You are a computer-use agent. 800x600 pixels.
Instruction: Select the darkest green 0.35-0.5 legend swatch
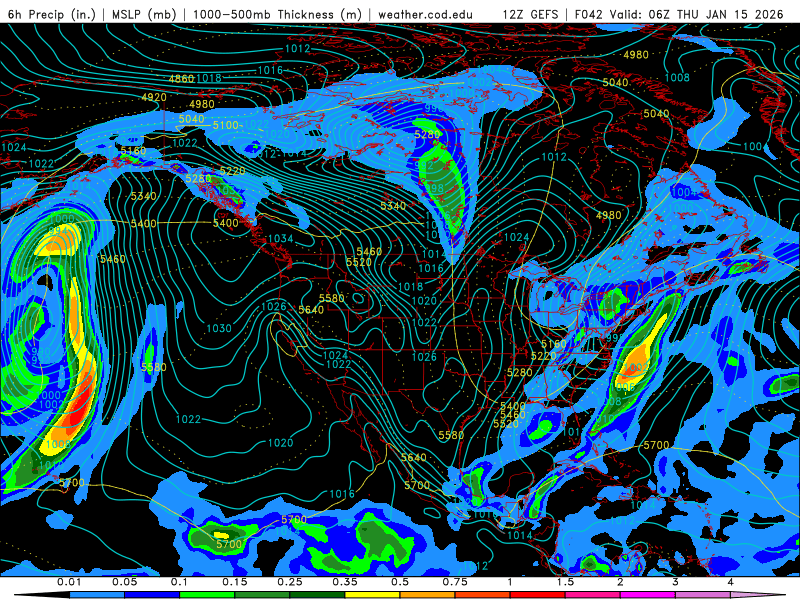[x=317, y=595]
